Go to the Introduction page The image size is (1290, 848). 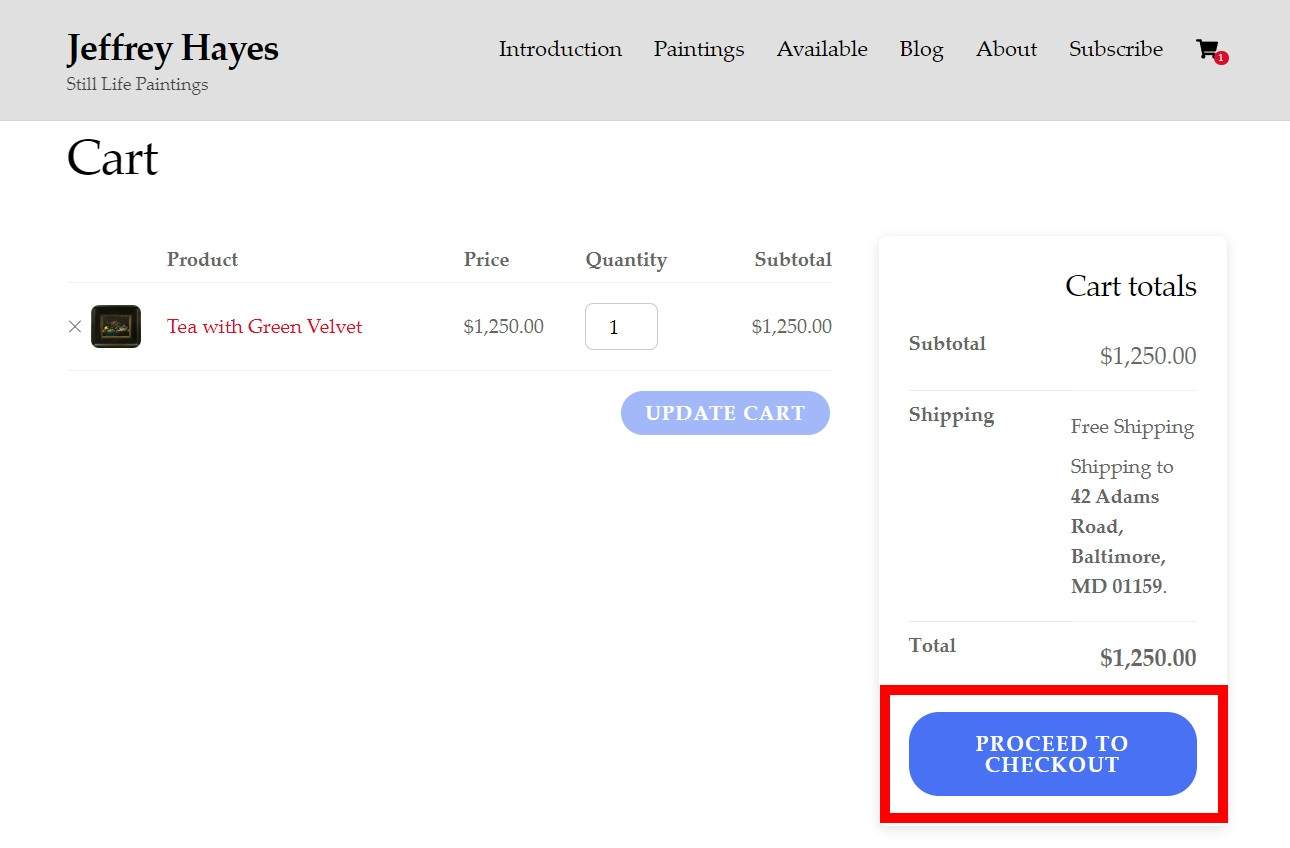point(560,49)
